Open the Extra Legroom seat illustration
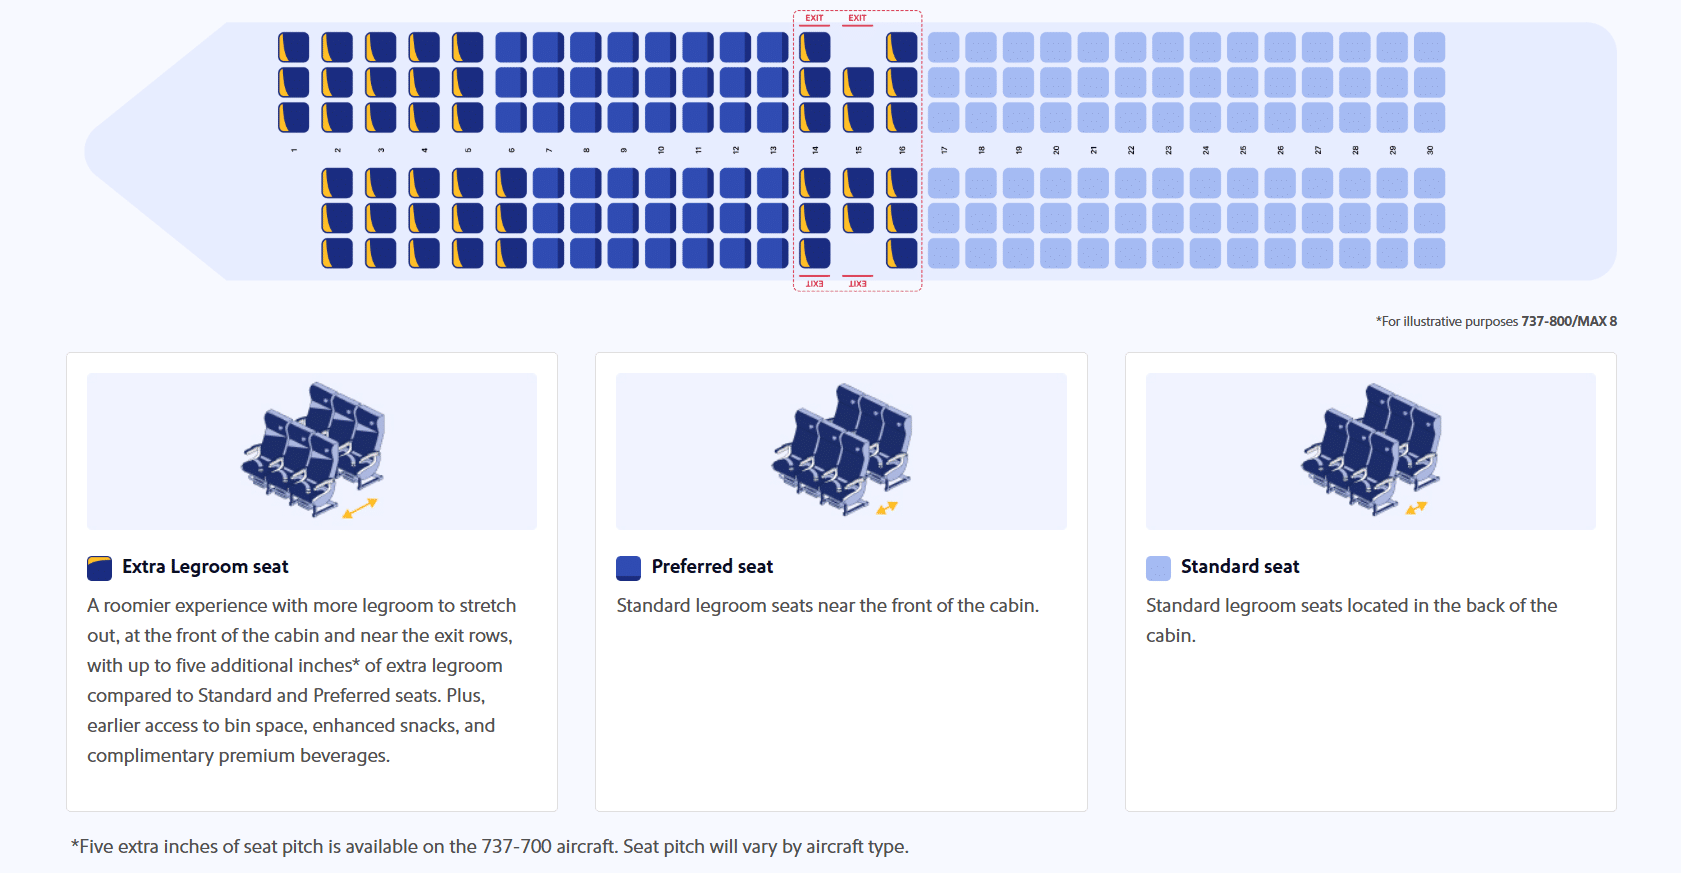This screenshot has width=1681, height=873. [312, 451]
